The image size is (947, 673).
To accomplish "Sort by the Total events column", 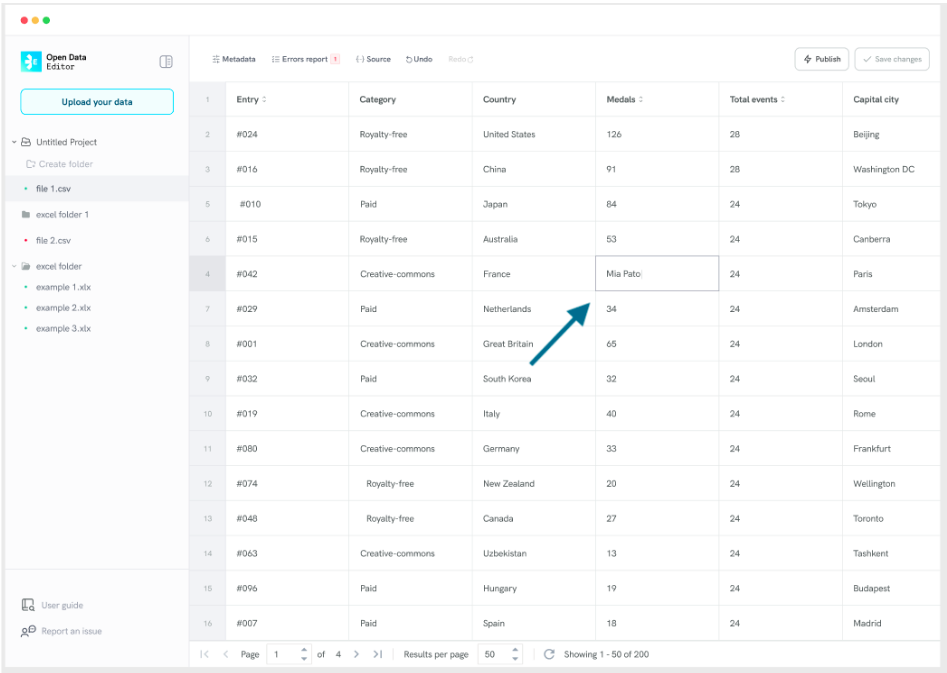I will click(783, 100).
